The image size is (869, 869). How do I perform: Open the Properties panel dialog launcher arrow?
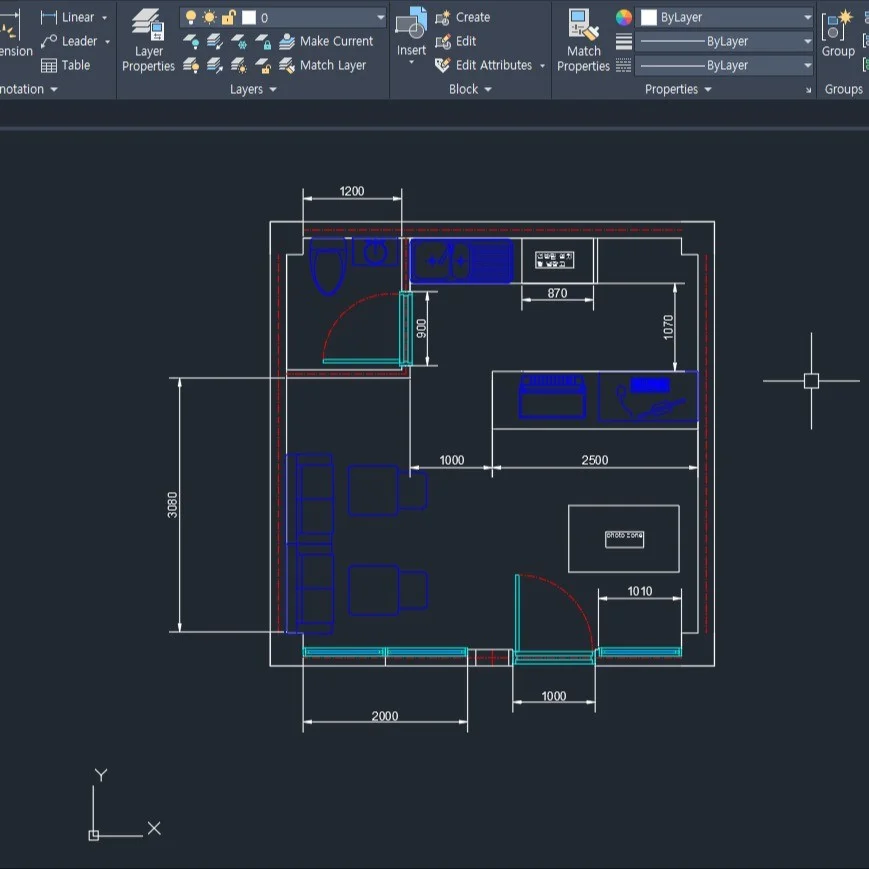click(x=808, y=90)
